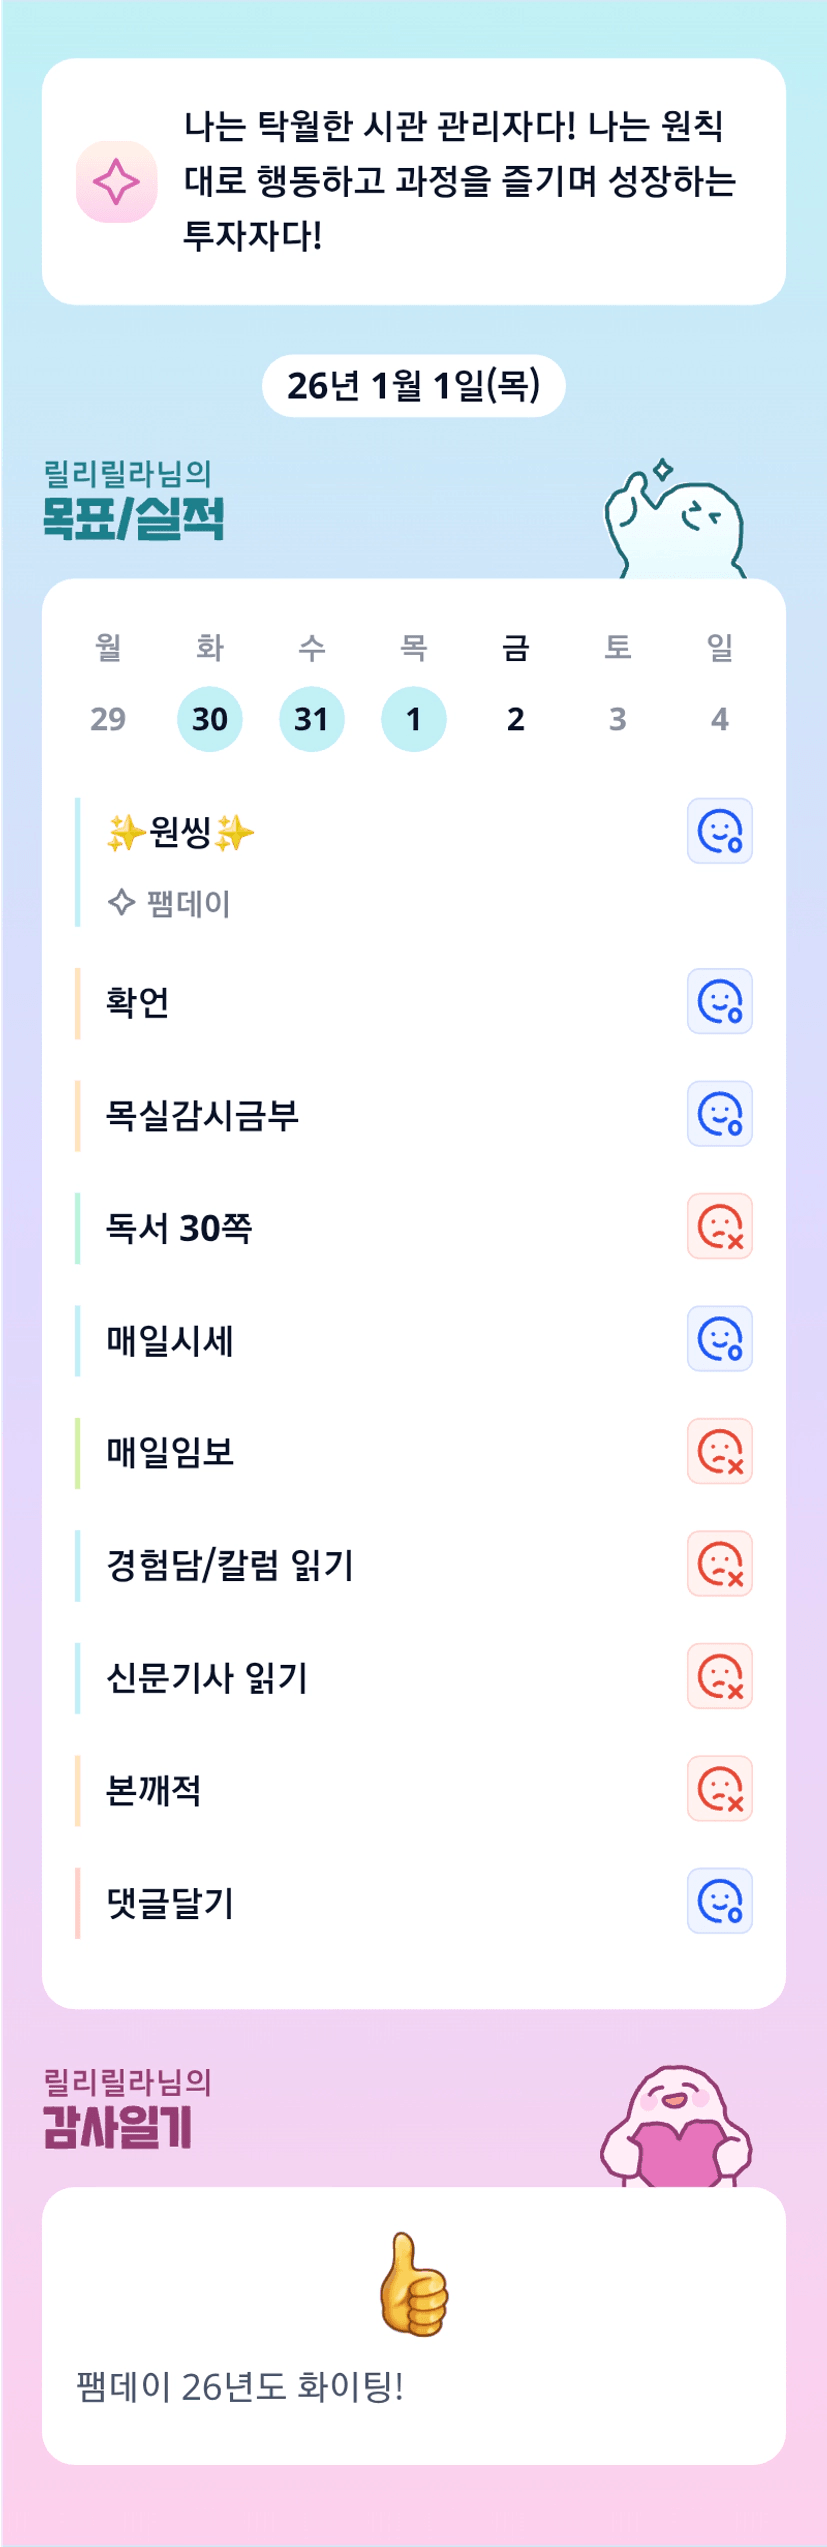Toggle the sad-face status for 독서 30쪽
This screenshot has width=827, height=2547.
point(719,1226)
